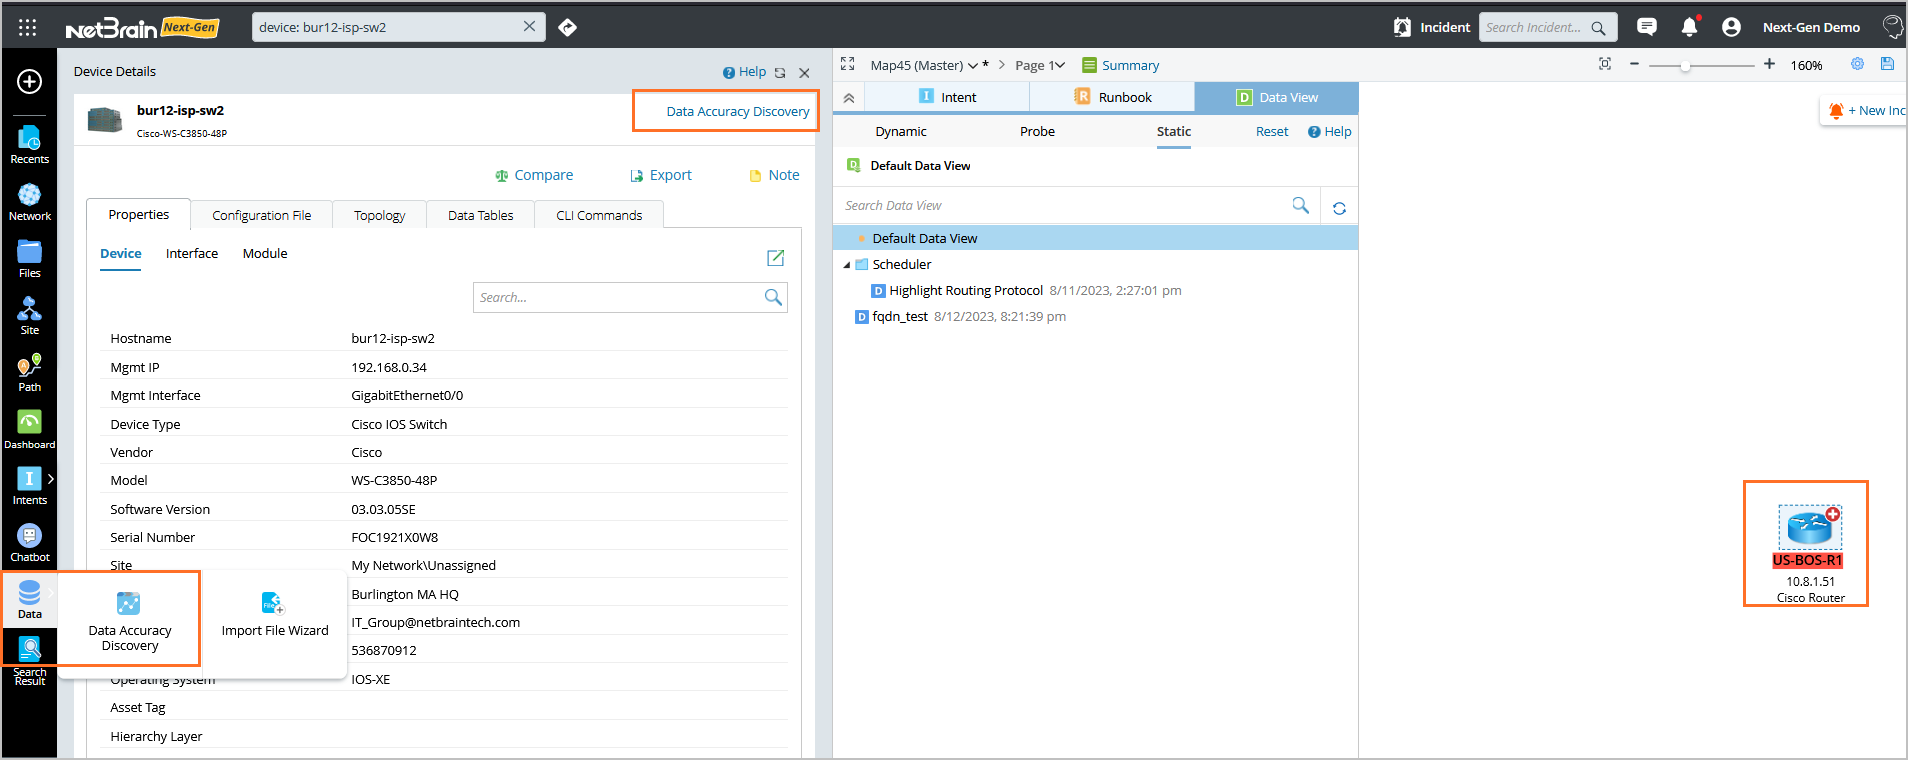Screen dimensions: 1908x760
Task: Open Import File Wizard
Action: 274,614
